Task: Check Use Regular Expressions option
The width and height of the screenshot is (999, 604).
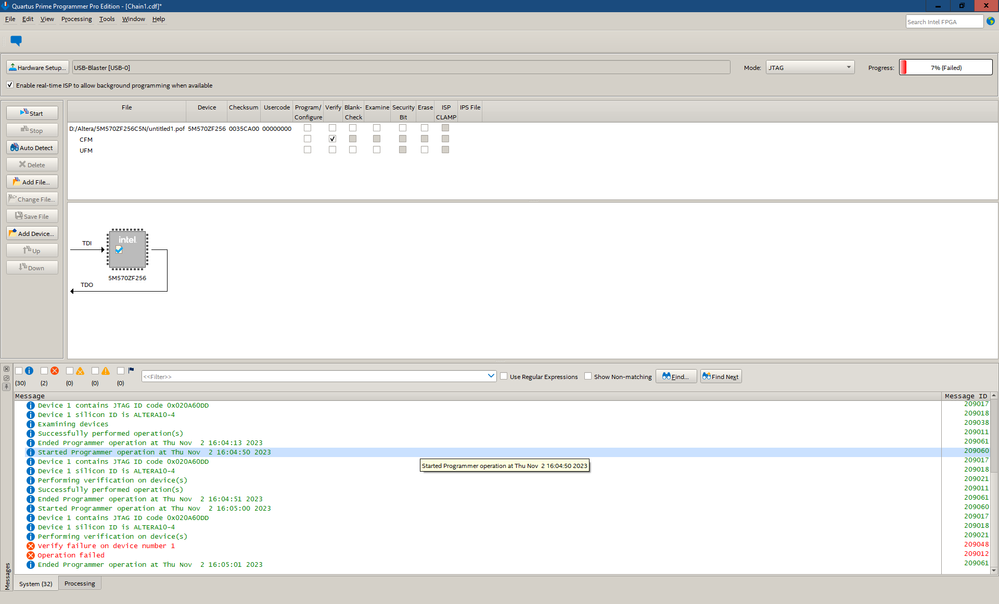Action: (504, 377)
